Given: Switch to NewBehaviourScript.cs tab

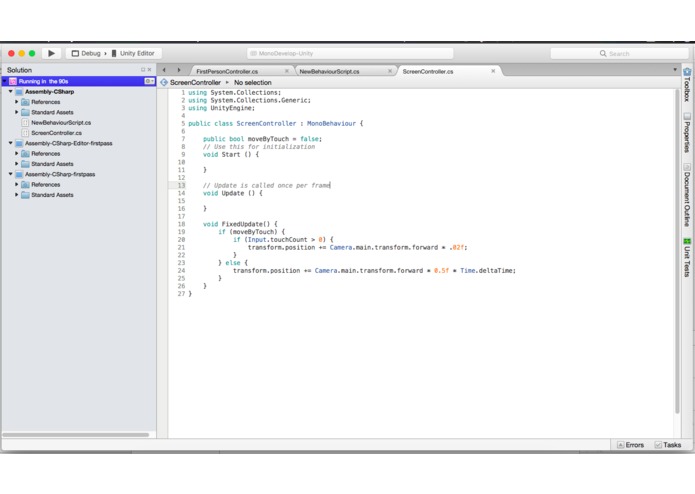Looking at the screenshot, I should coord(329,71).
